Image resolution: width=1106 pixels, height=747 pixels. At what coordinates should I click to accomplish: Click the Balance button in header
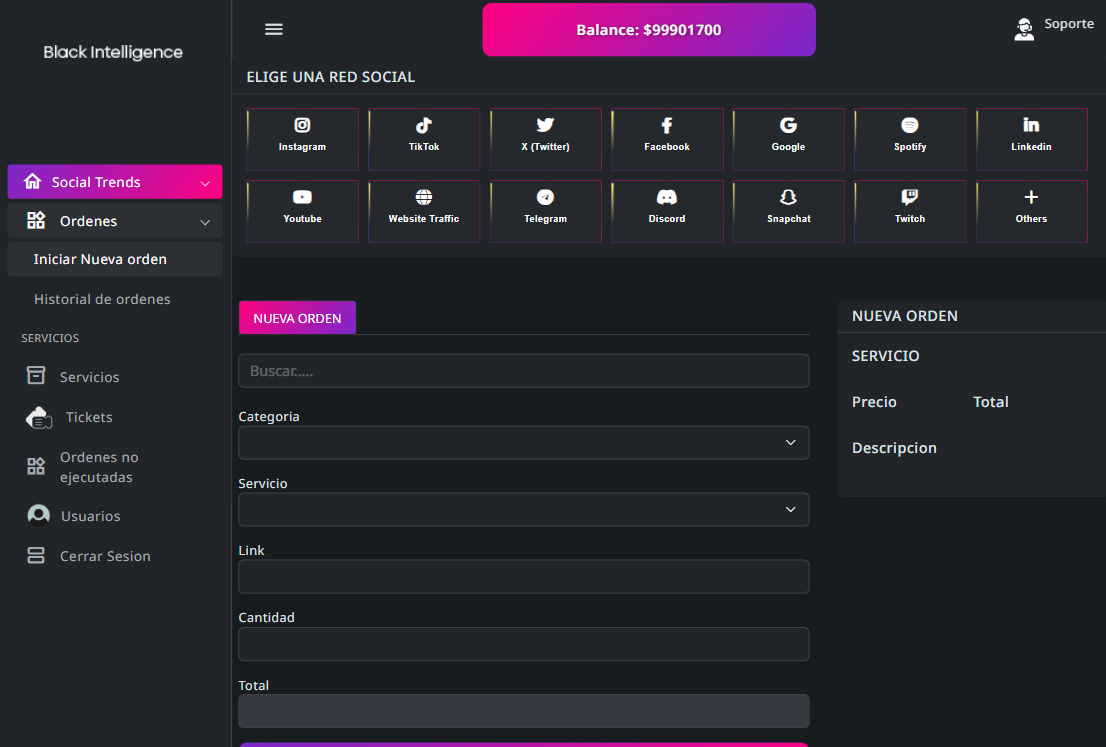point(648,30)
